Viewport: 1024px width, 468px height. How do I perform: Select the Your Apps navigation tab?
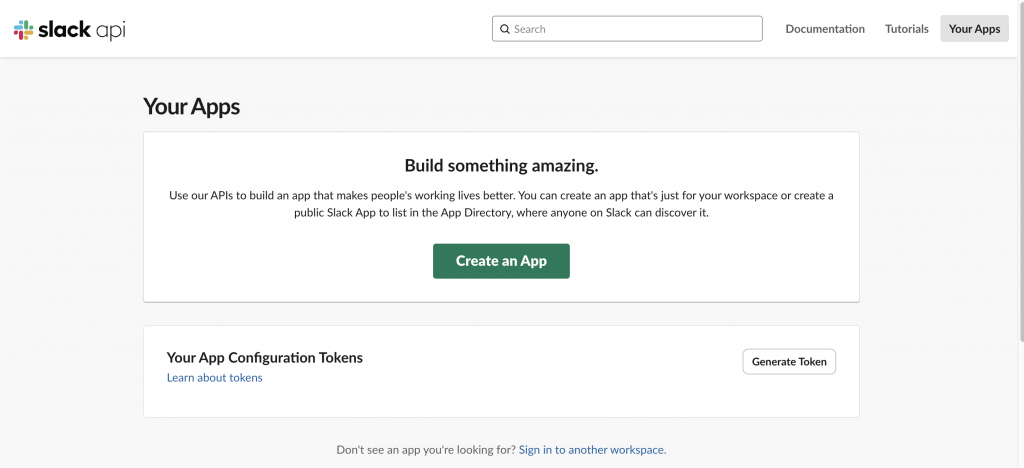pos(974,29)
